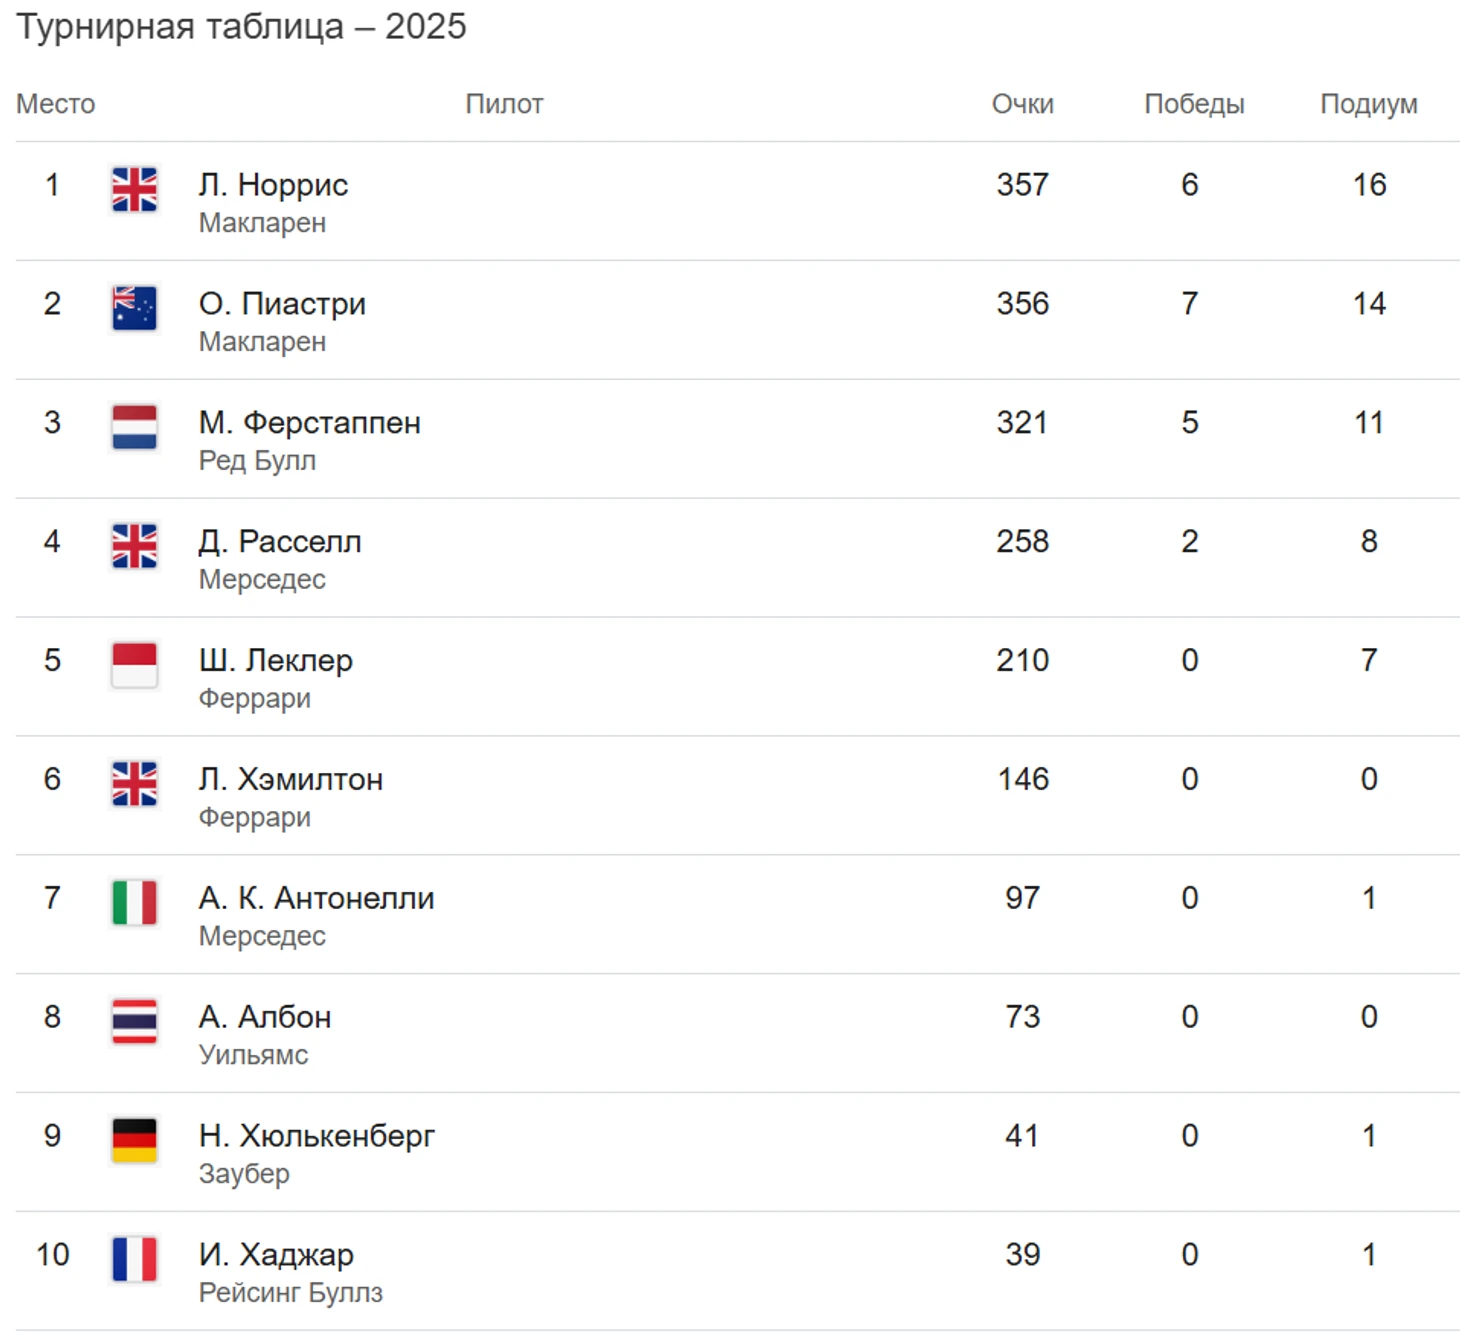Click the Очки column header
This screenshot has height=1332, width=1460.
coord(1022,104)
